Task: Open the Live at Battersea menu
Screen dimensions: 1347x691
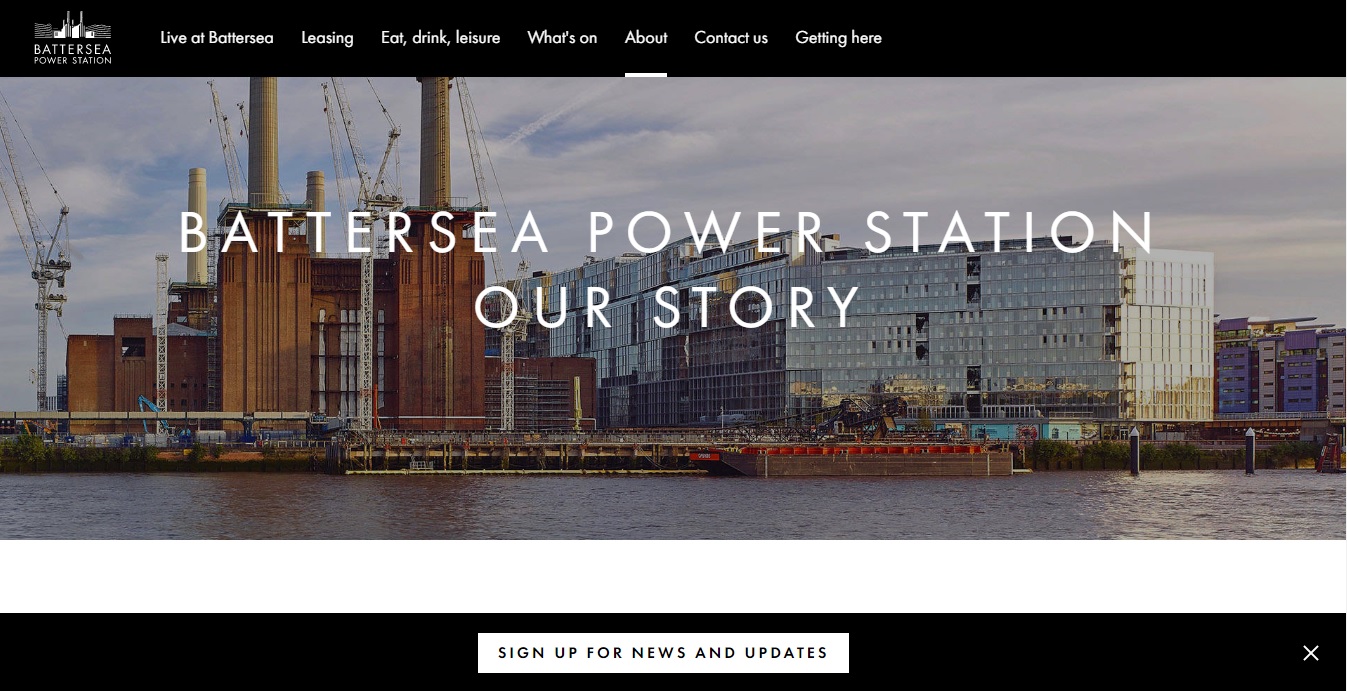Action: pos(217,38)
